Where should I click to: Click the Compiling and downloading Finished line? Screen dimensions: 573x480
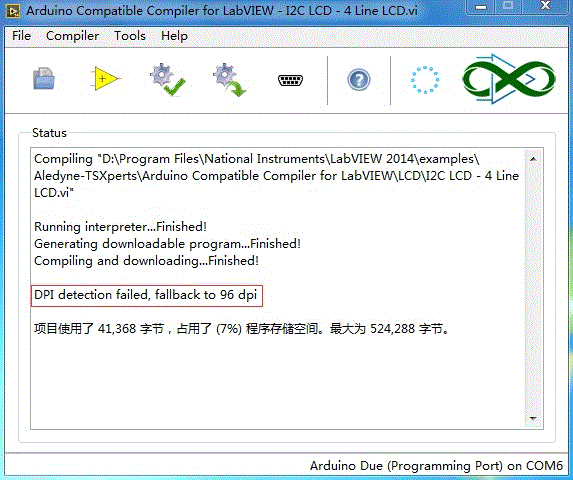tap(146, 261)
